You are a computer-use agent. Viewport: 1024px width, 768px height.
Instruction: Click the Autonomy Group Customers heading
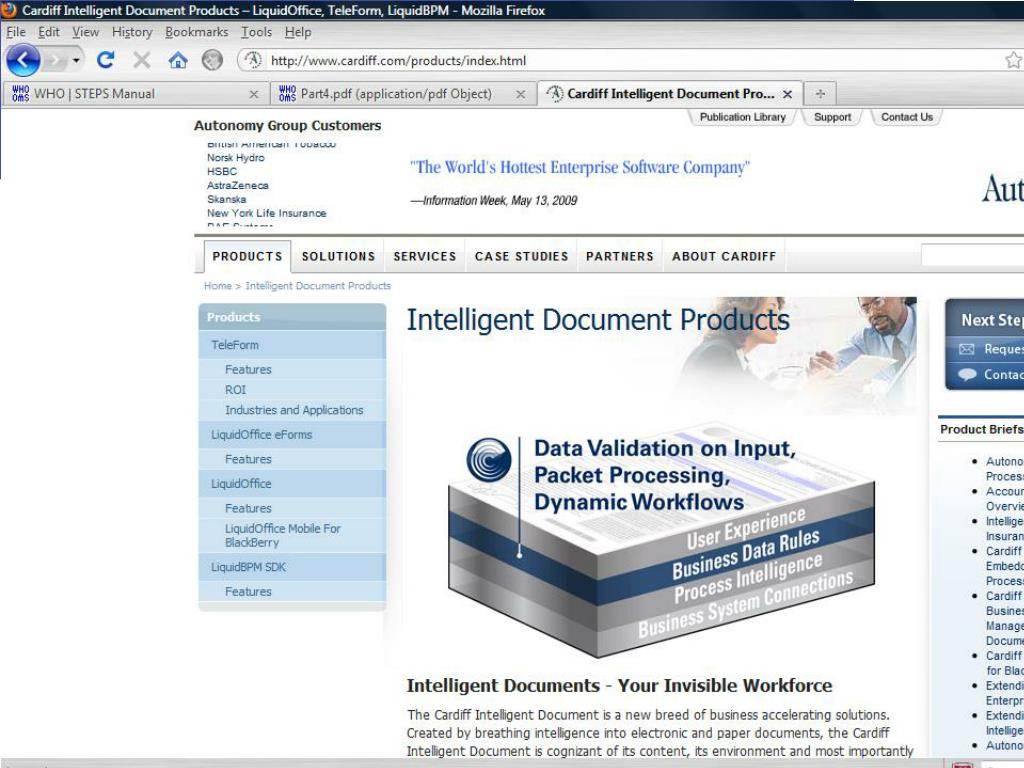287,125
